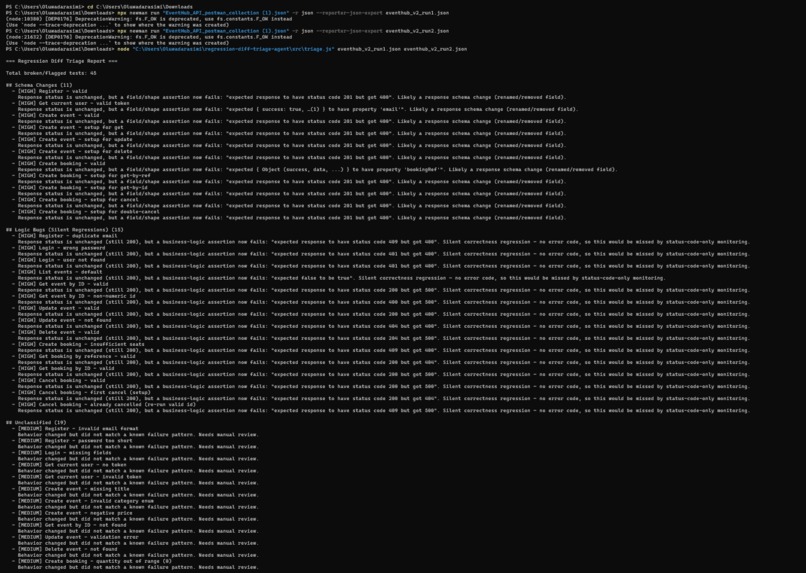
Task: Click the 'Cancel booking - already cancelled' row
Action: [104, 405]
